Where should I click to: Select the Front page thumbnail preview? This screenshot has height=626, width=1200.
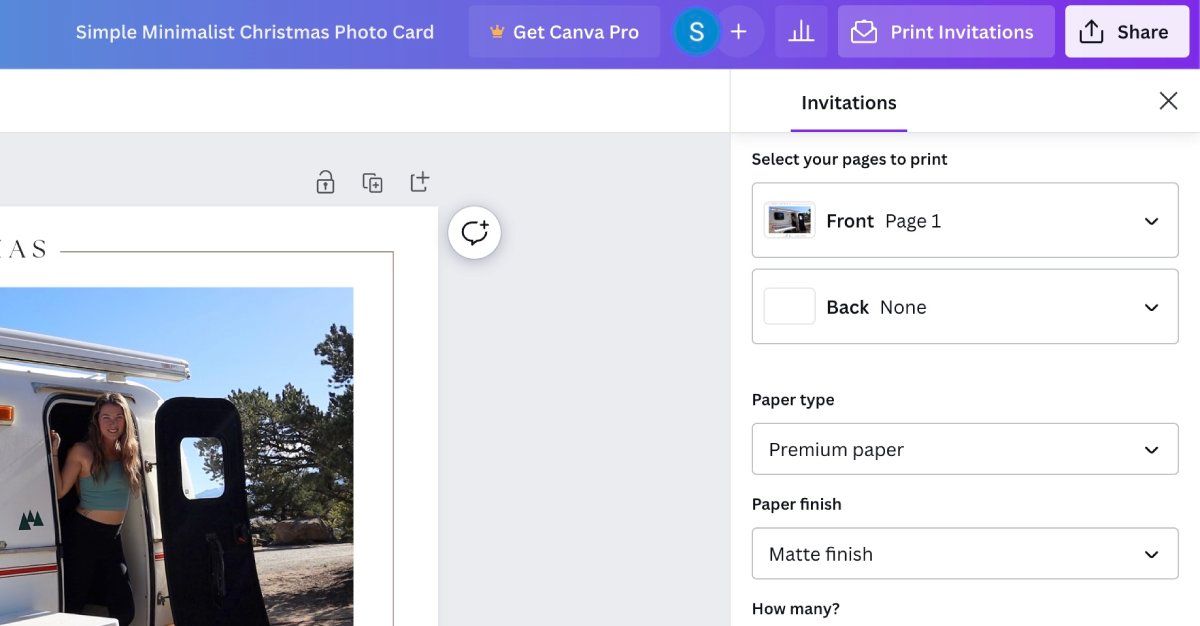pos(789,220)
